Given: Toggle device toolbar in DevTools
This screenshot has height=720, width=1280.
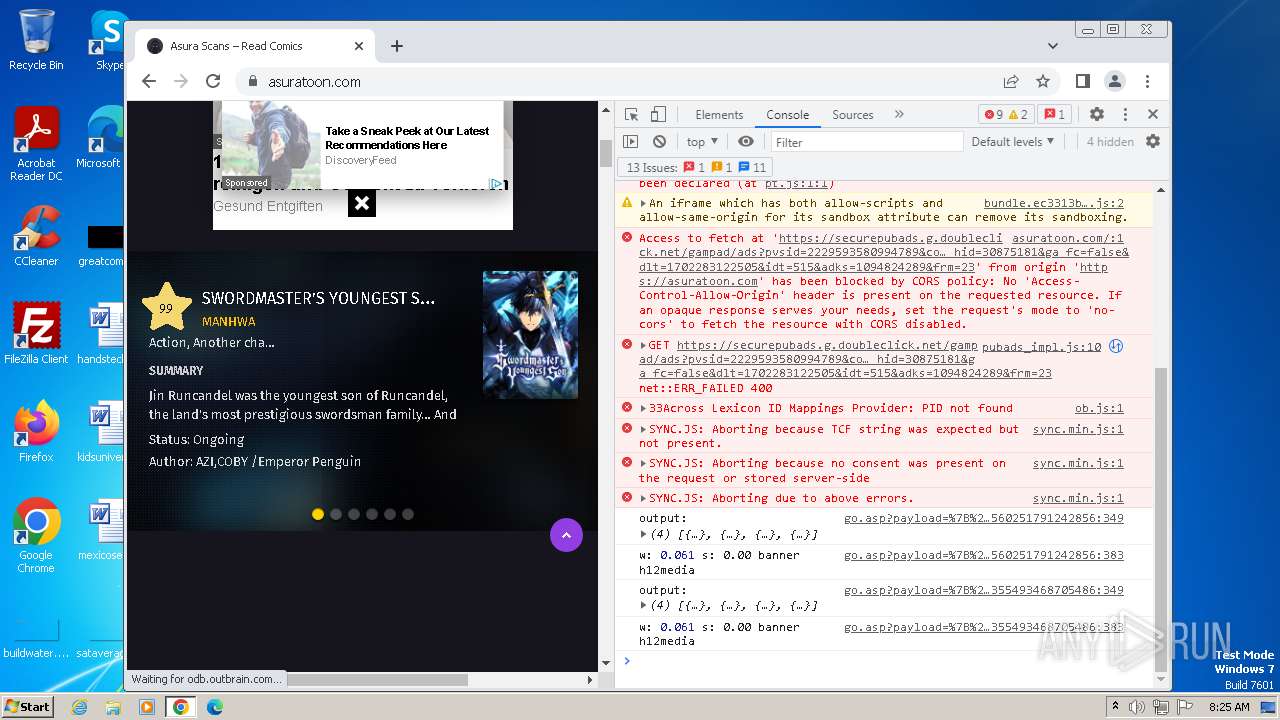Looking at the screenshot, I should [x=658, y=114].
